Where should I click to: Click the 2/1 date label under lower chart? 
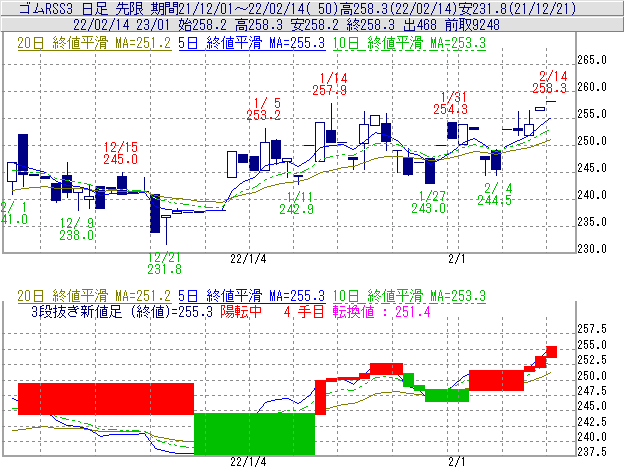point(456,462)
